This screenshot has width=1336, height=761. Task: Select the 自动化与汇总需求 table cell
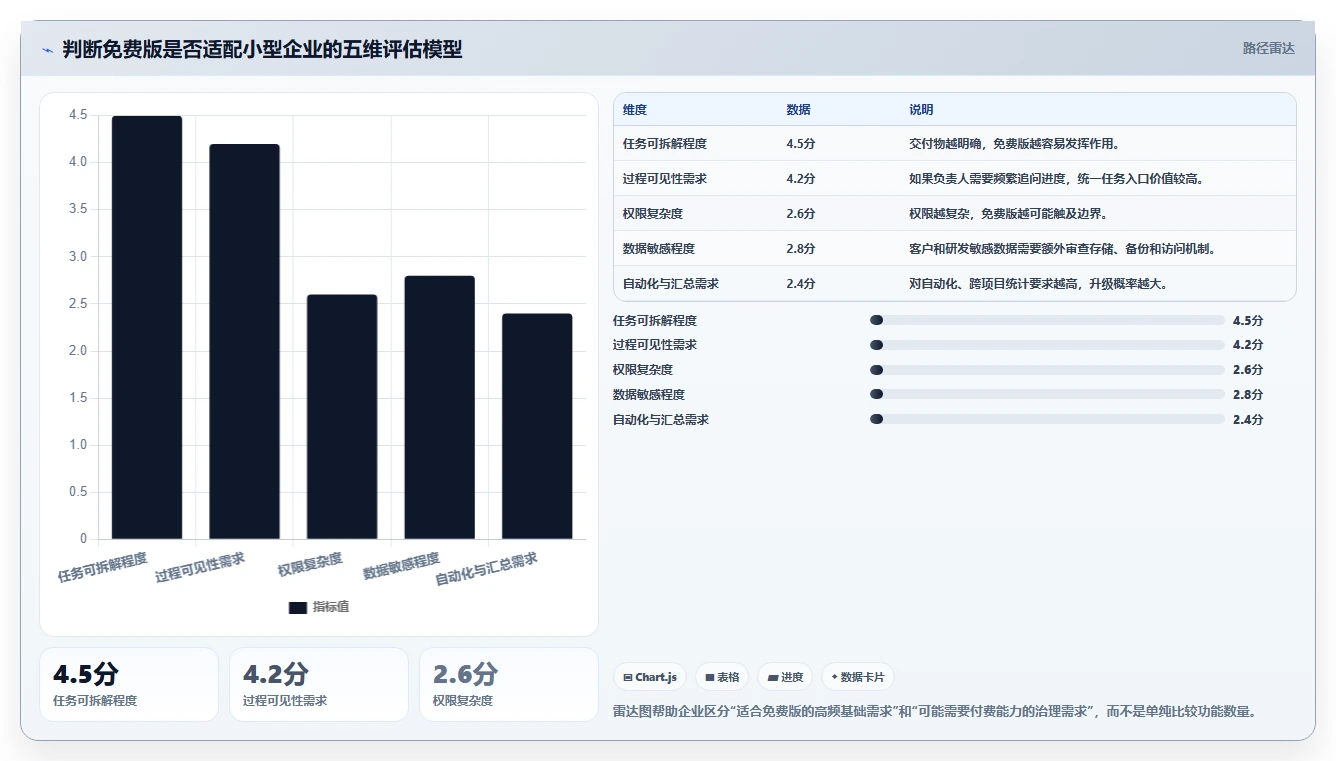tap(671, 284)
